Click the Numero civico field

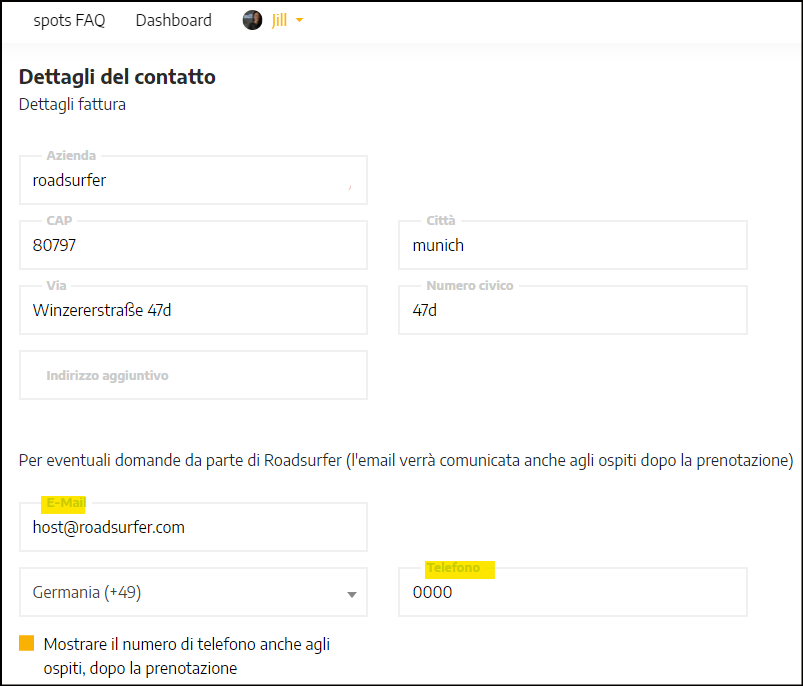573,310
